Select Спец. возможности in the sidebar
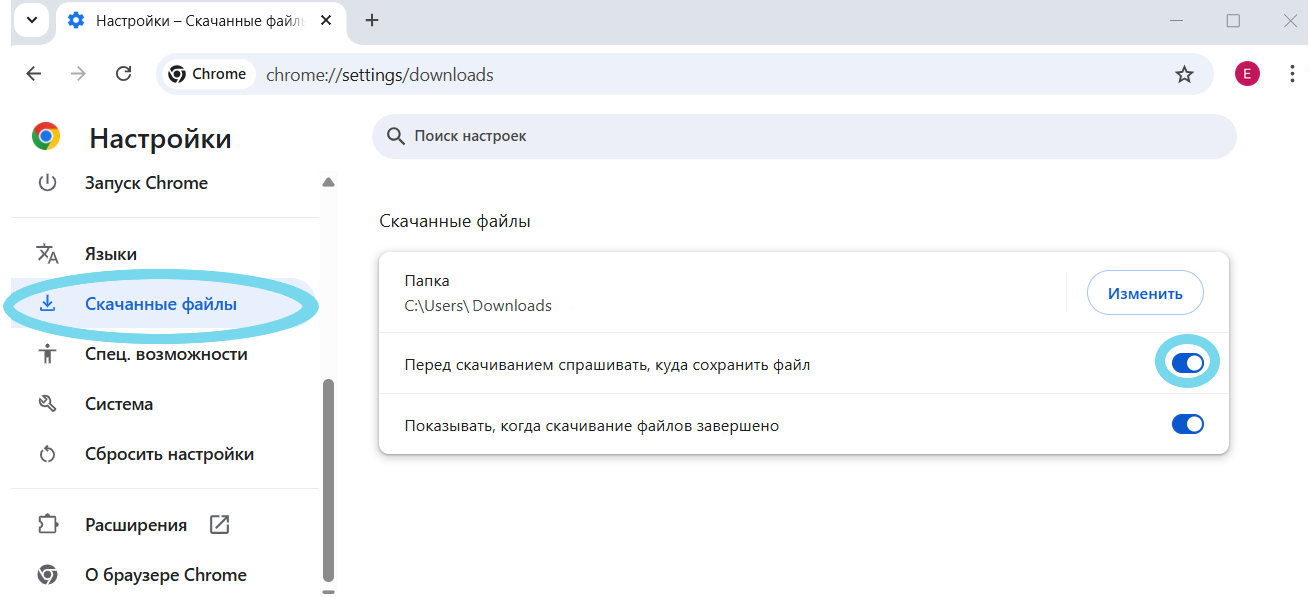 coord(165,354)
